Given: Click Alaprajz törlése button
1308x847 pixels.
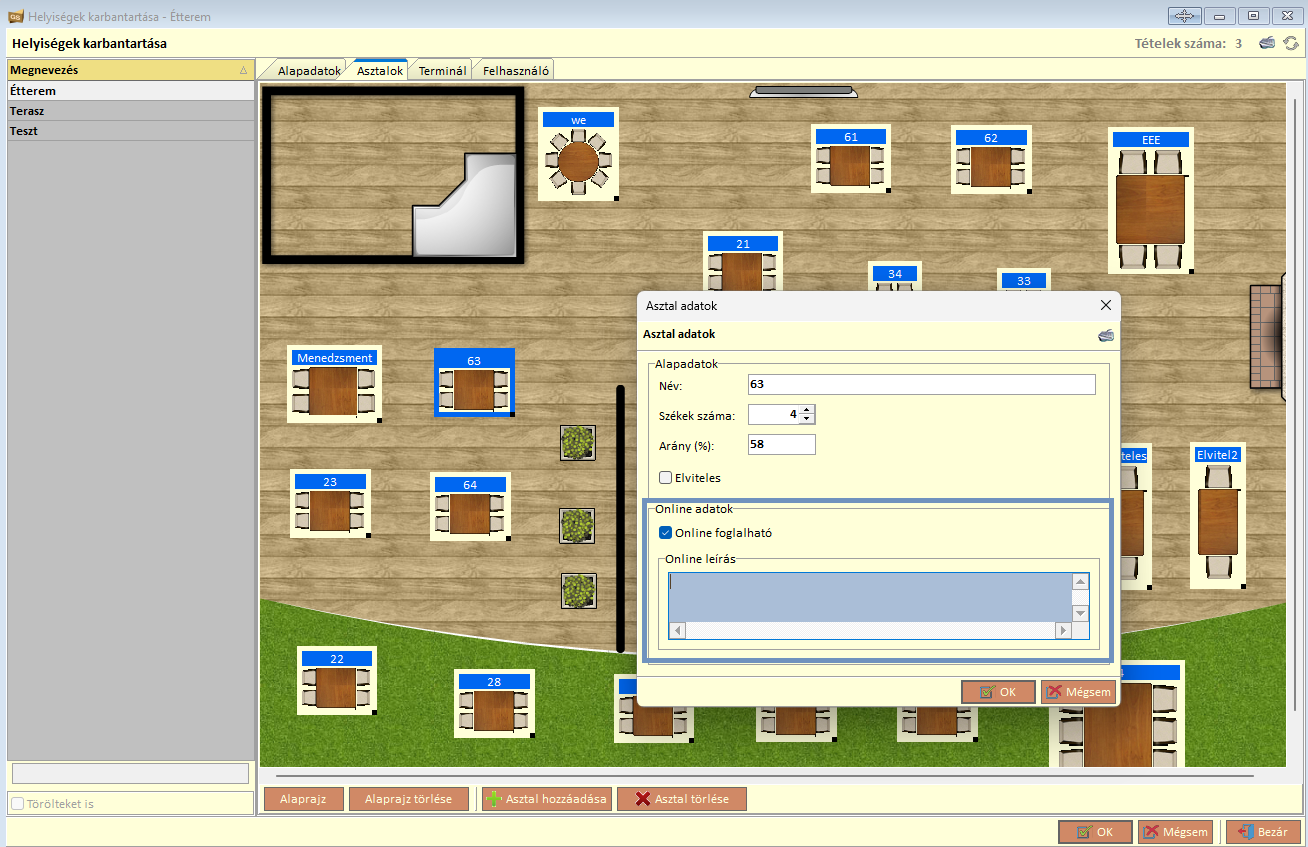Looking at the screenshot, I should coord(409,799).
